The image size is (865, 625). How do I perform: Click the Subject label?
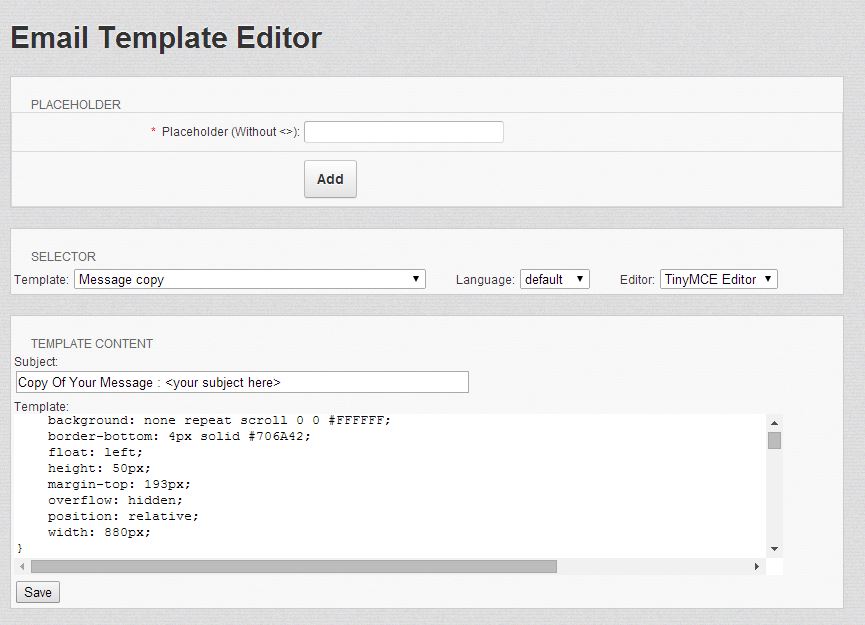(x=36, y=361)
